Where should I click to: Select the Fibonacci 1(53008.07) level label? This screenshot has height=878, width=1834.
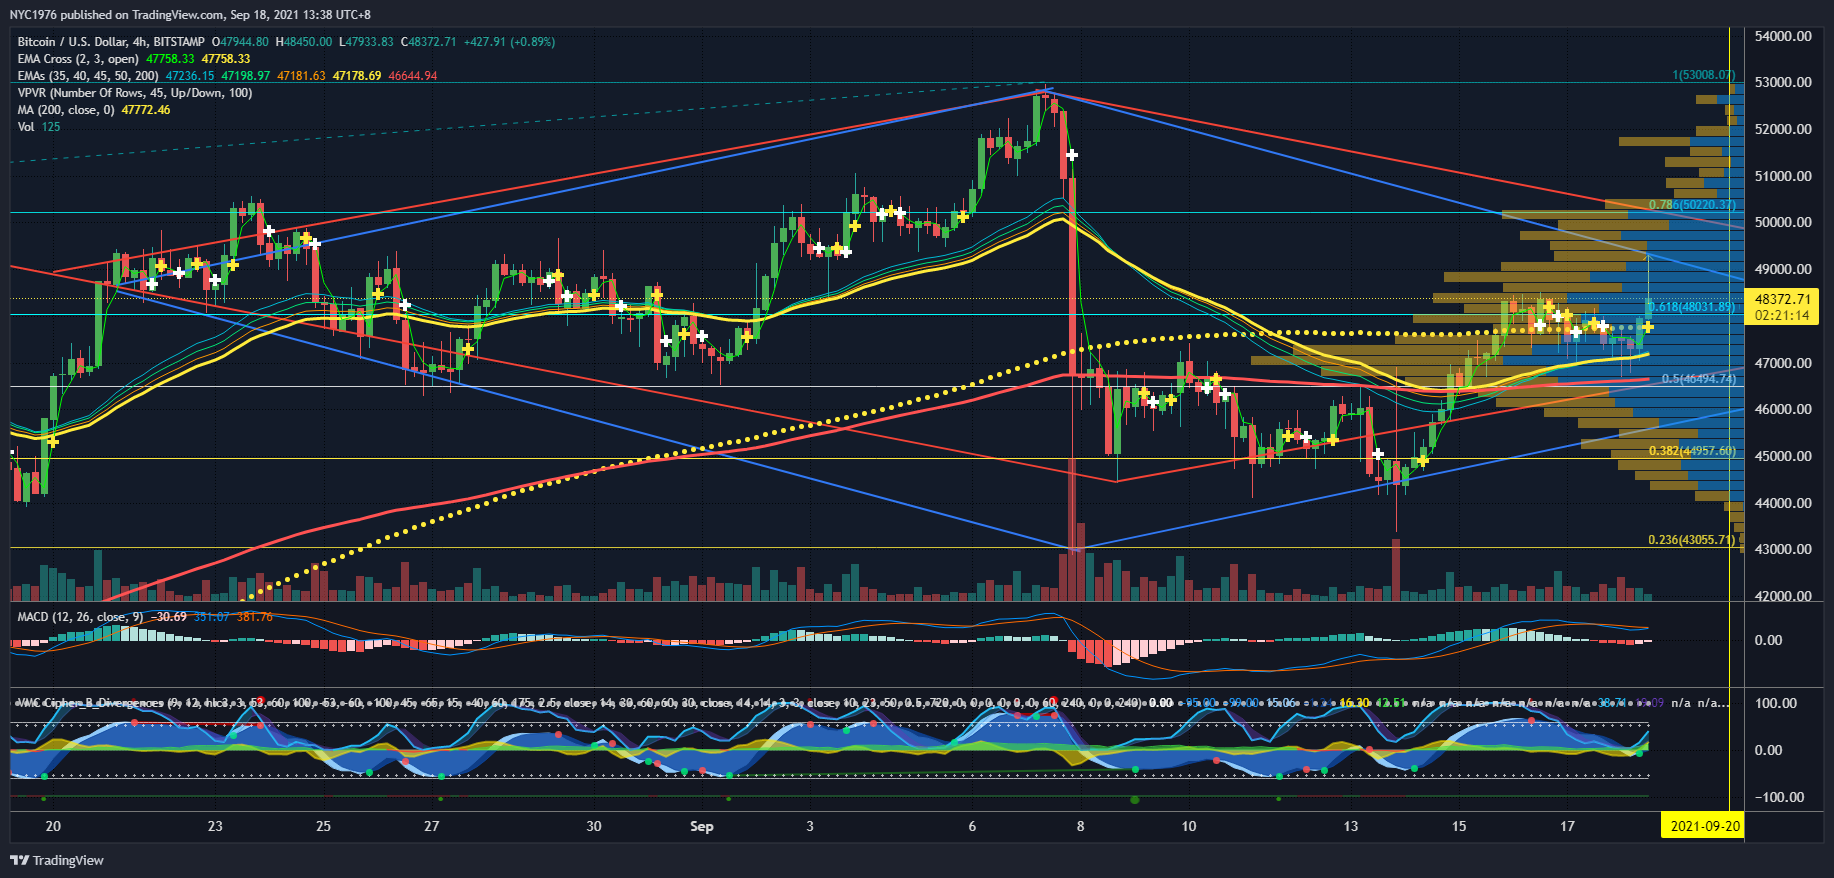click(1704, 75)
